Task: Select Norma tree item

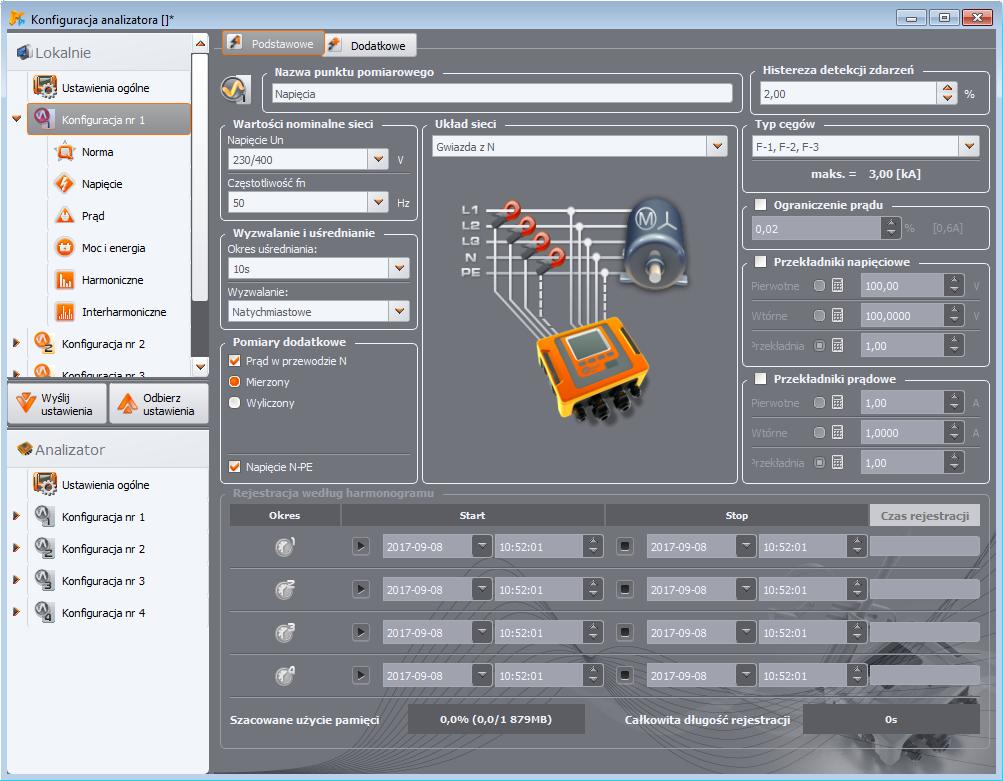Action: pyautogui.click(x=97, y=152)
